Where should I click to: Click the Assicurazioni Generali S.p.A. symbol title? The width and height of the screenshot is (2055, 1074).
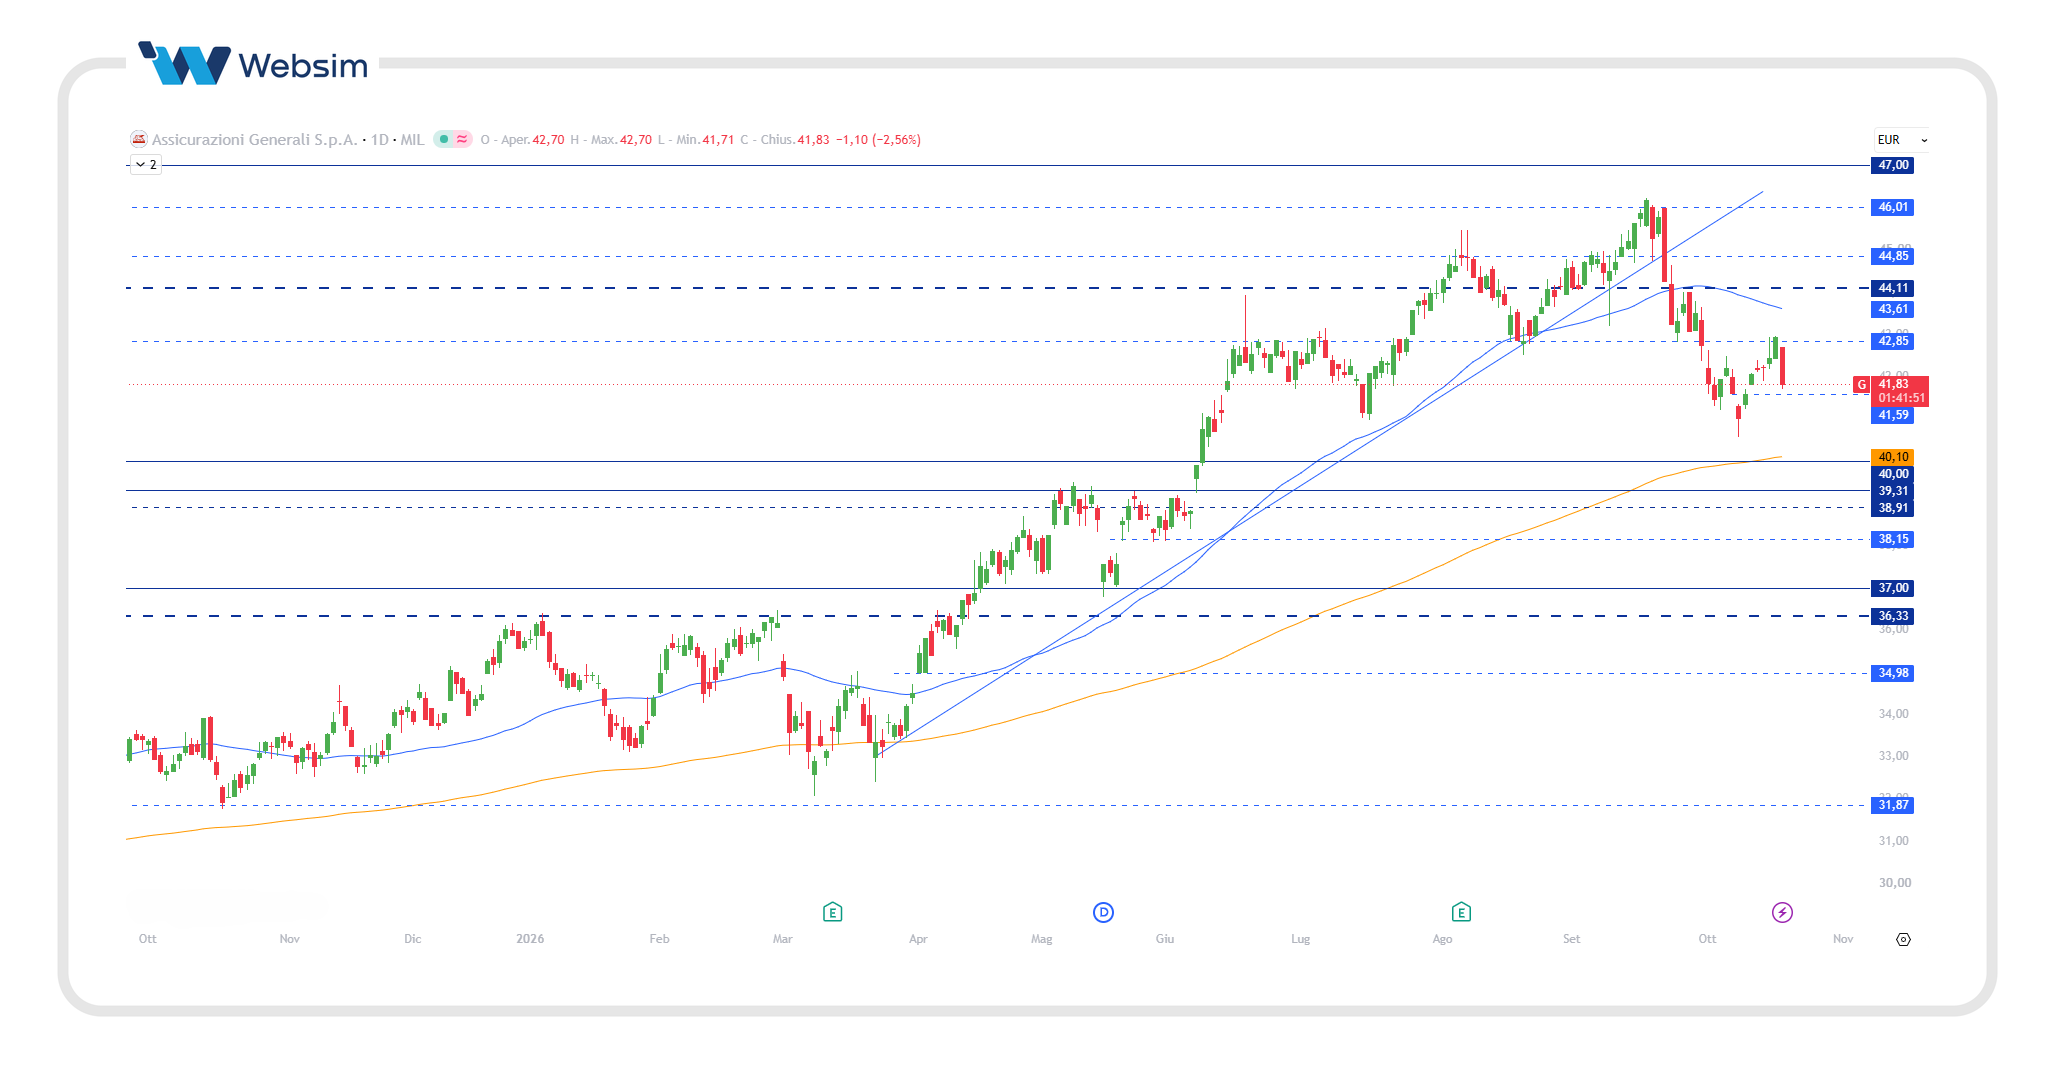[254, 140]
